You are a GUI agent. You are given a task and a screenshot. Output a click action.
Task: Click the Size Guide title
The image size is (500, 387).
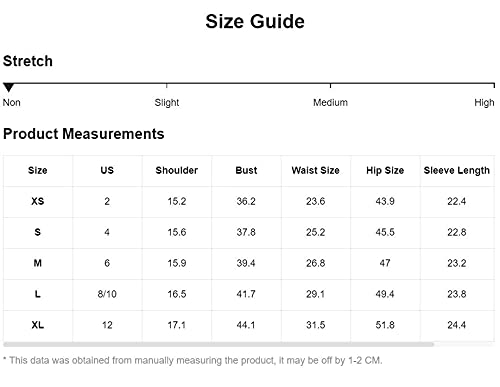(x=255, y=22)
